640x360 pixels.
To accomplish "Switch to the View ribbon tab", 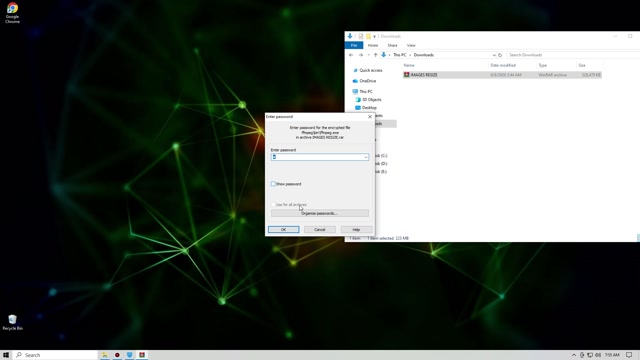I will click(x=411, y=45).
